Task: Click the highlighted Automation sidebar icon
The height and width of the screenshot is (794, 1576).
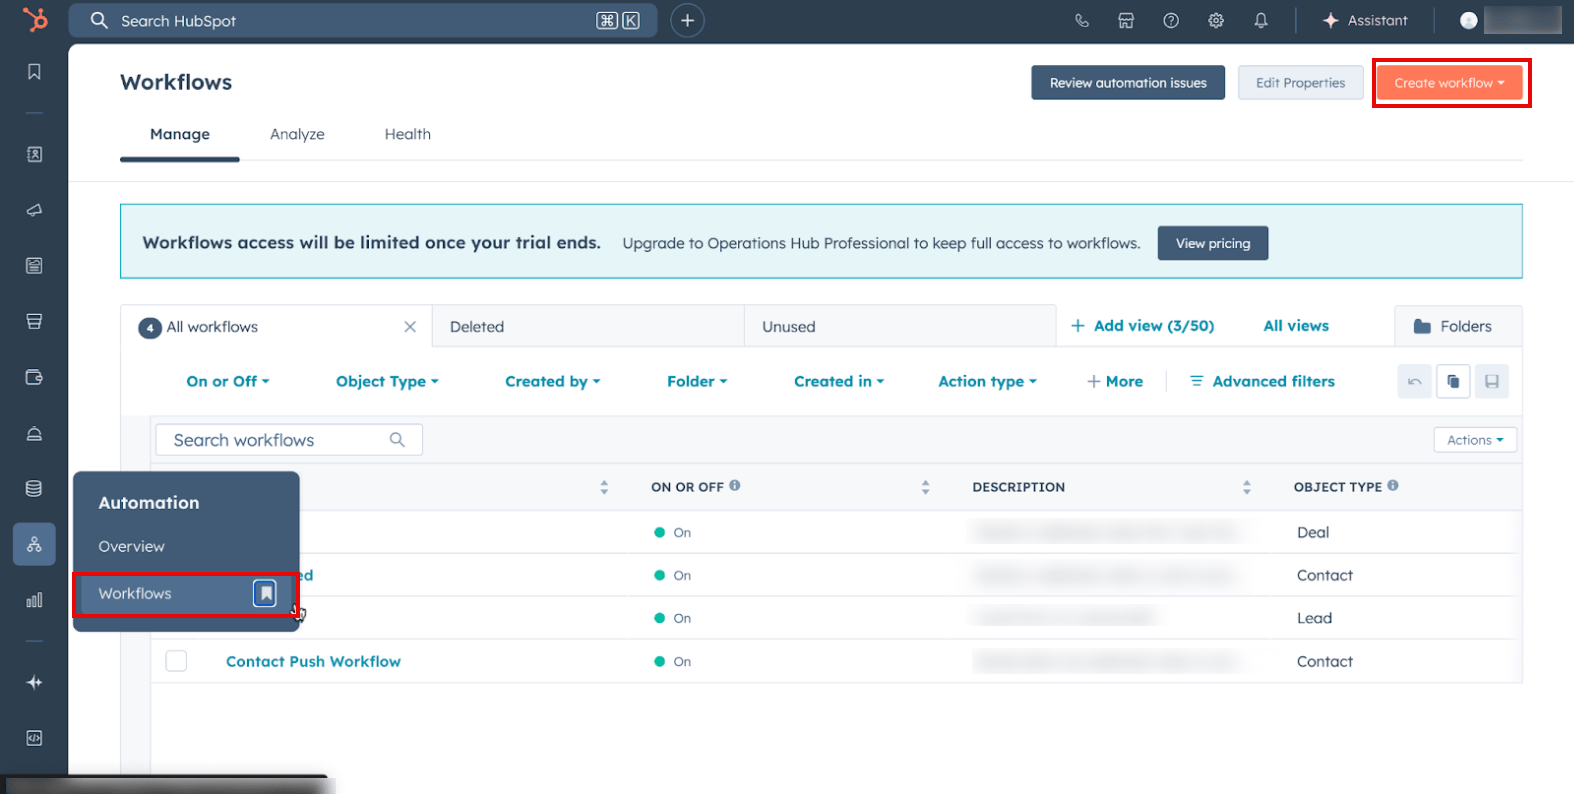Action: coord(34,544)
